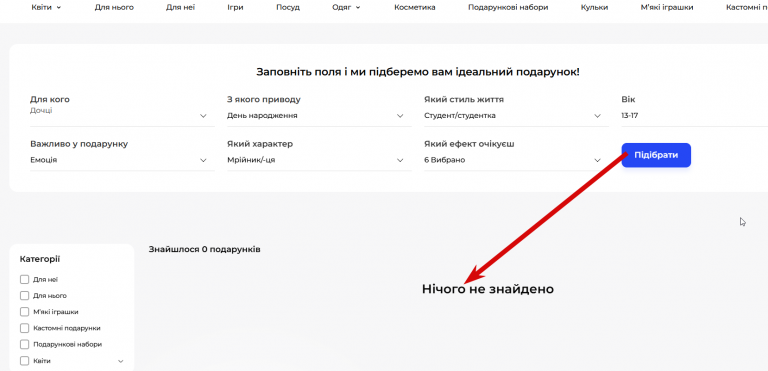Viewport: 768px width, 371px height.
Task: Check the М'які іграшки category checkbox
Action: click(x=24, y=312)
